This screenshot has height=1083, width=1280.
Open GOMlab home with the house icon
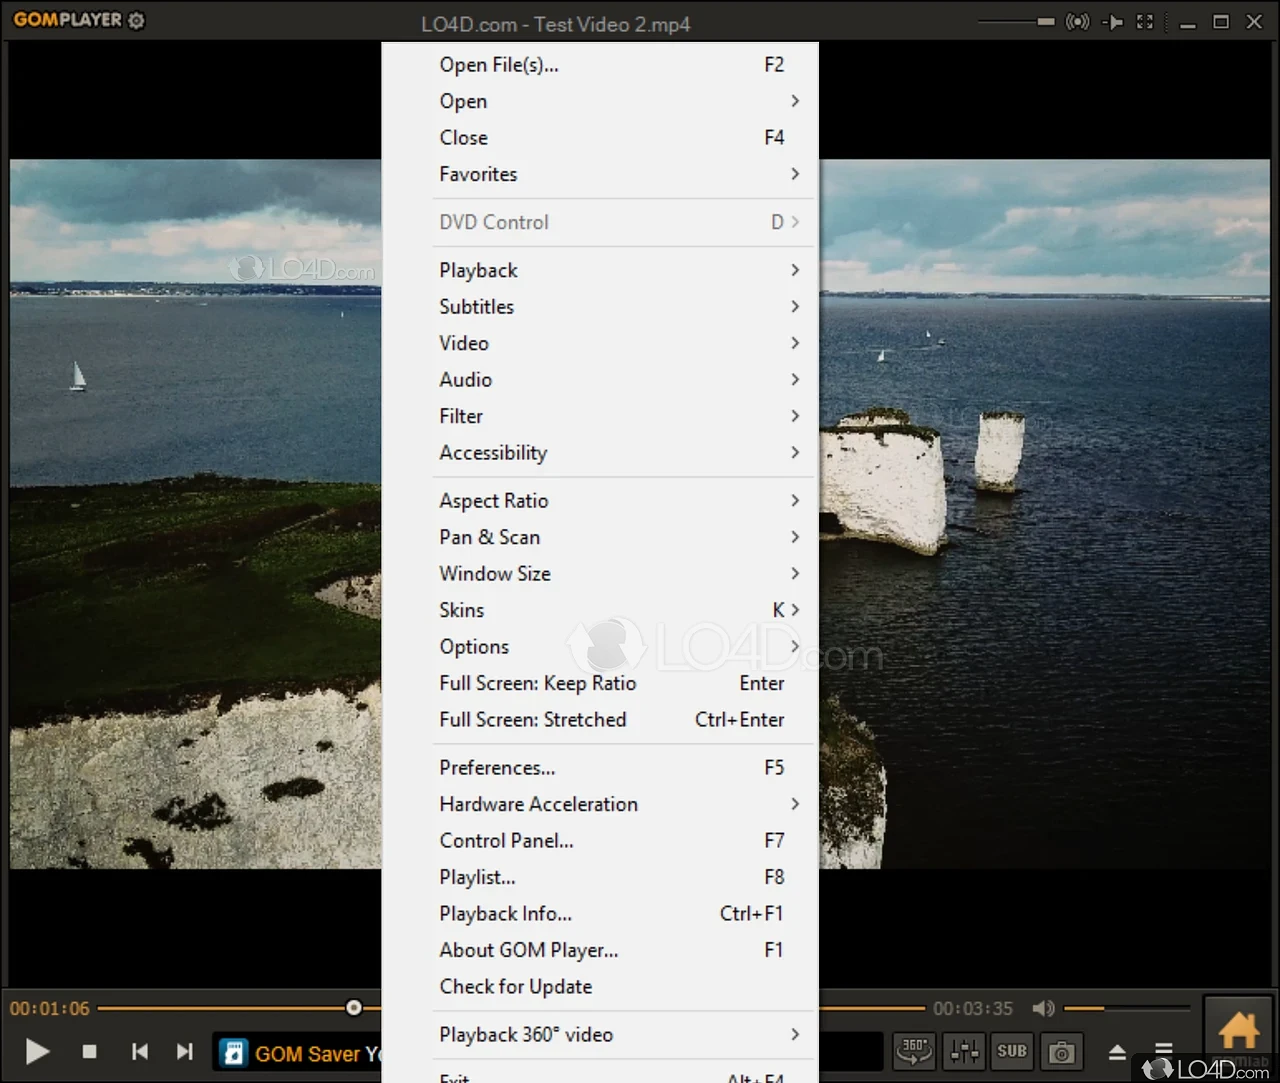coord(1238,1029)
